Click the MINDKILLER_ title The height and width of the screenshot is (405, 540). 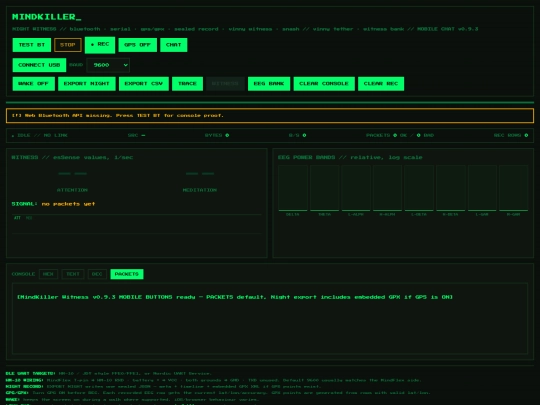pyautogui.click(x=47, y=17)
